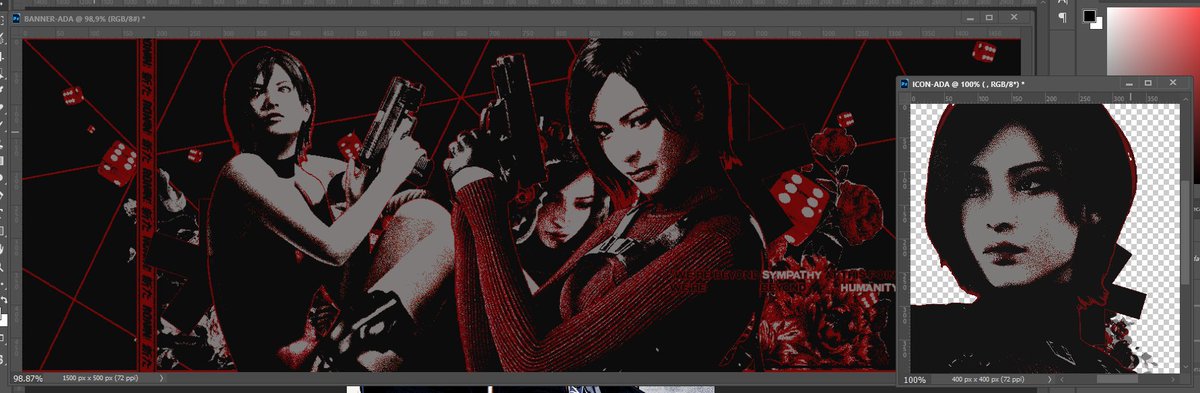Close the BANNER-ADA document window
The image size is (1200, 393).
pos(1014,17)
